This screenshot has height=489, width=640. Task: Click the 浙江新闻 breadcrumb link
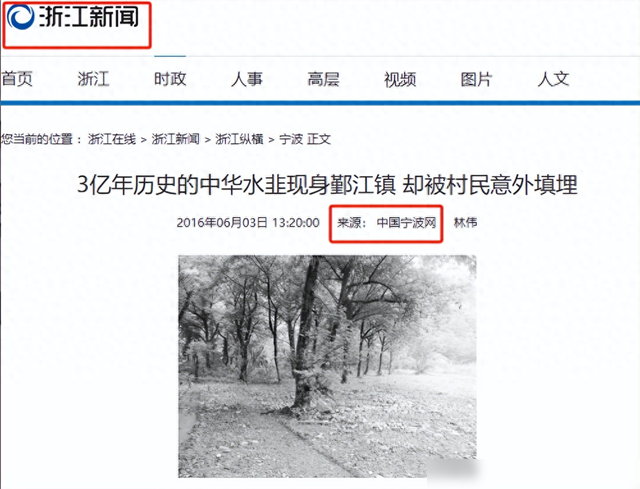pyautogui.click(x=176, y=139)
